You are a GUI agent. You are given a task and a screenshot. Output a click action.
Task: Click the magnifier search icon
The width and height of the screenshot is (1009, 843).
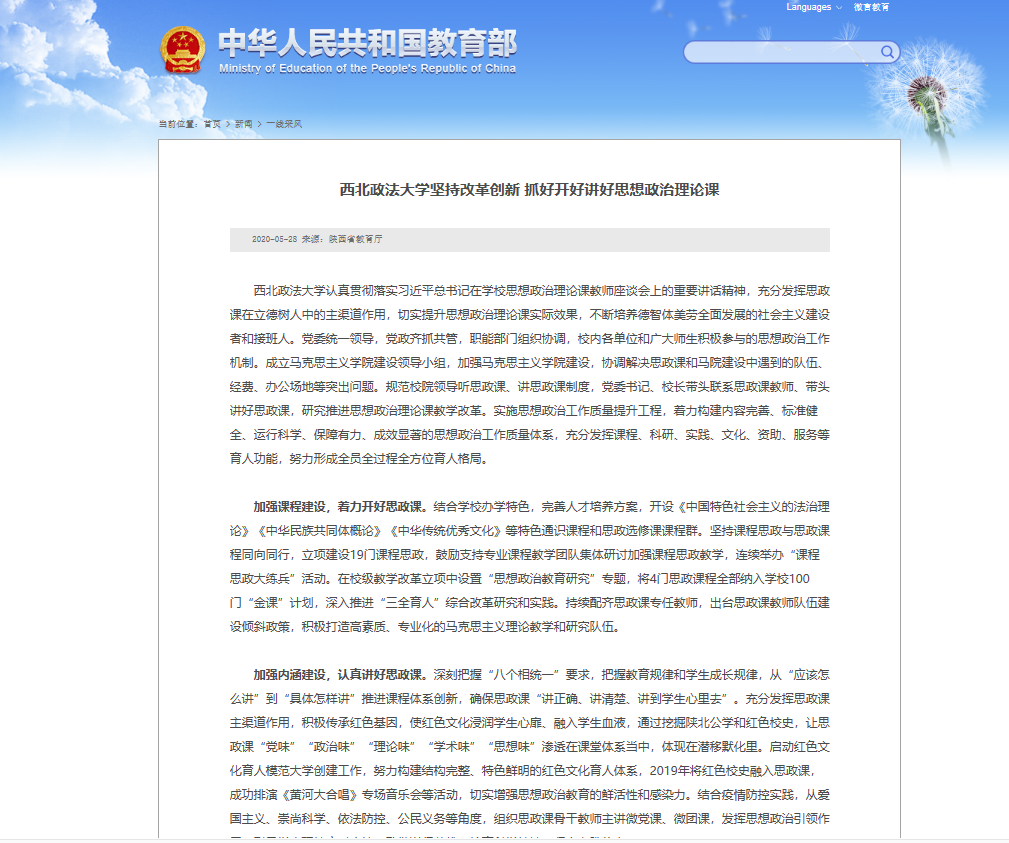[x=887, y=52]
